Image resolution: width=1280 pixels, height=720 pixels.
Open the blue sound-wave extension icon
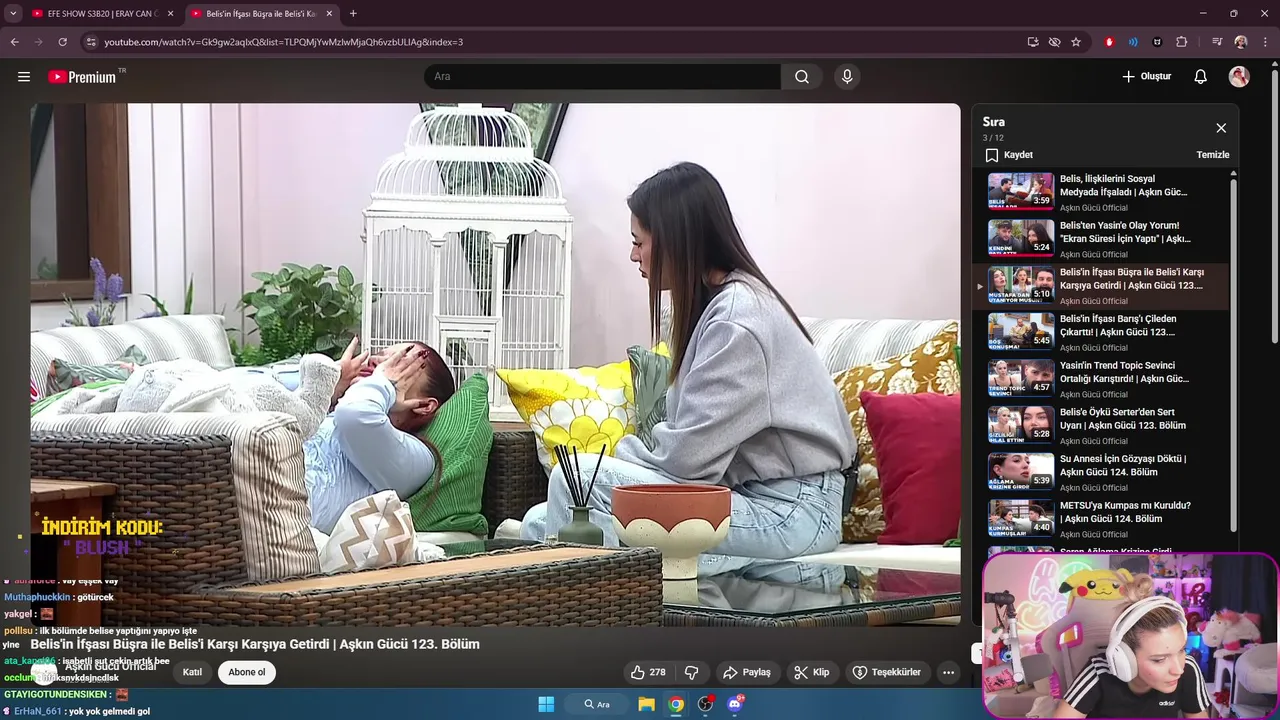[1133, 42]
